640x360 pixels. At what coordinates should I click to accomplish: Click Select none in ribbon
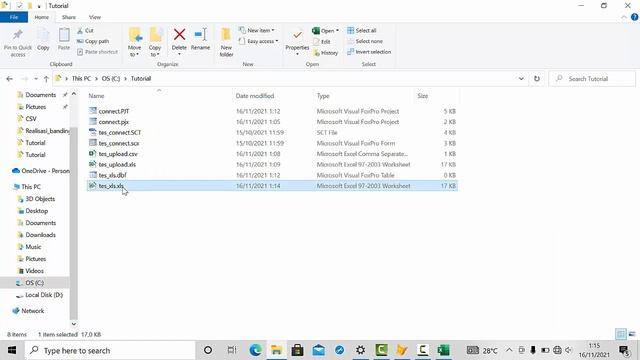[365, 41]
